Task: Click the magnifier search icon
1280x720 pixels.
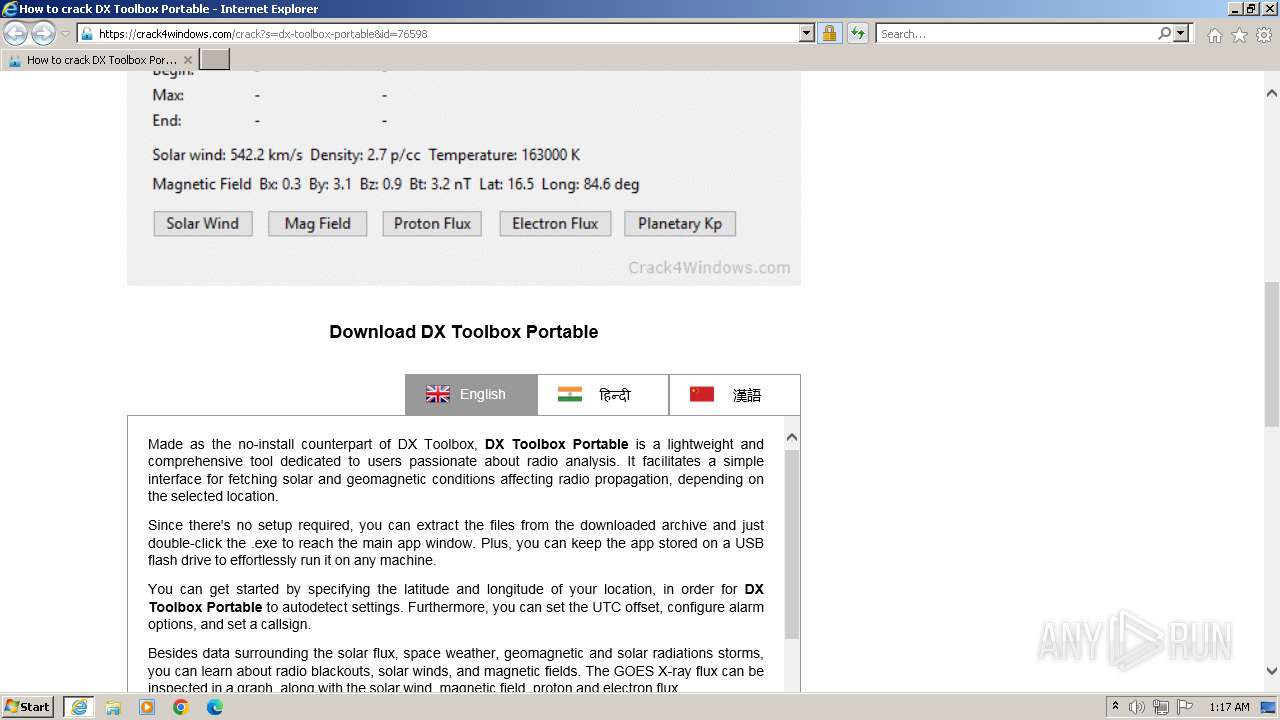Action: [x=1164, y=33]
